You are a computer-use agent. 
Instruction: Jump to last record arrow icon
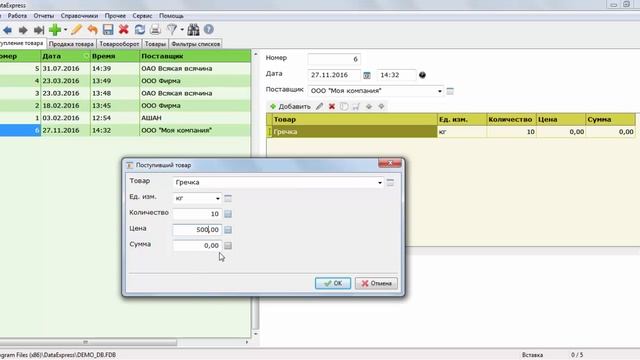point(39,30)
